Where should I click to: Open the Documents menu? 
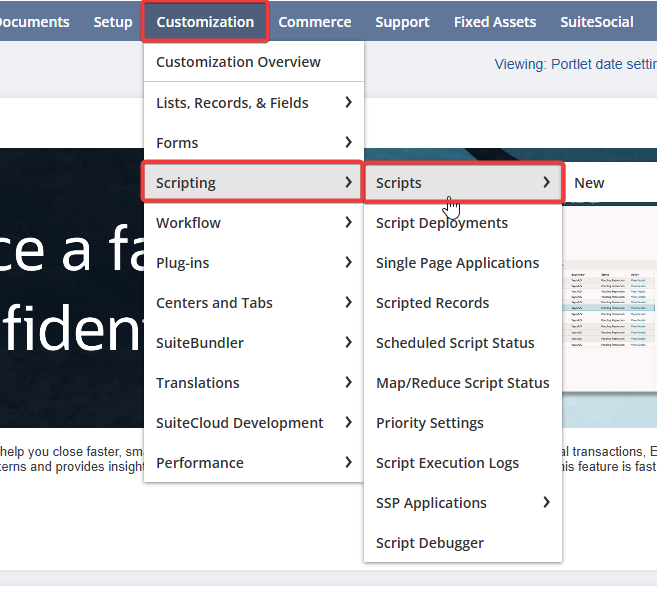34,22
